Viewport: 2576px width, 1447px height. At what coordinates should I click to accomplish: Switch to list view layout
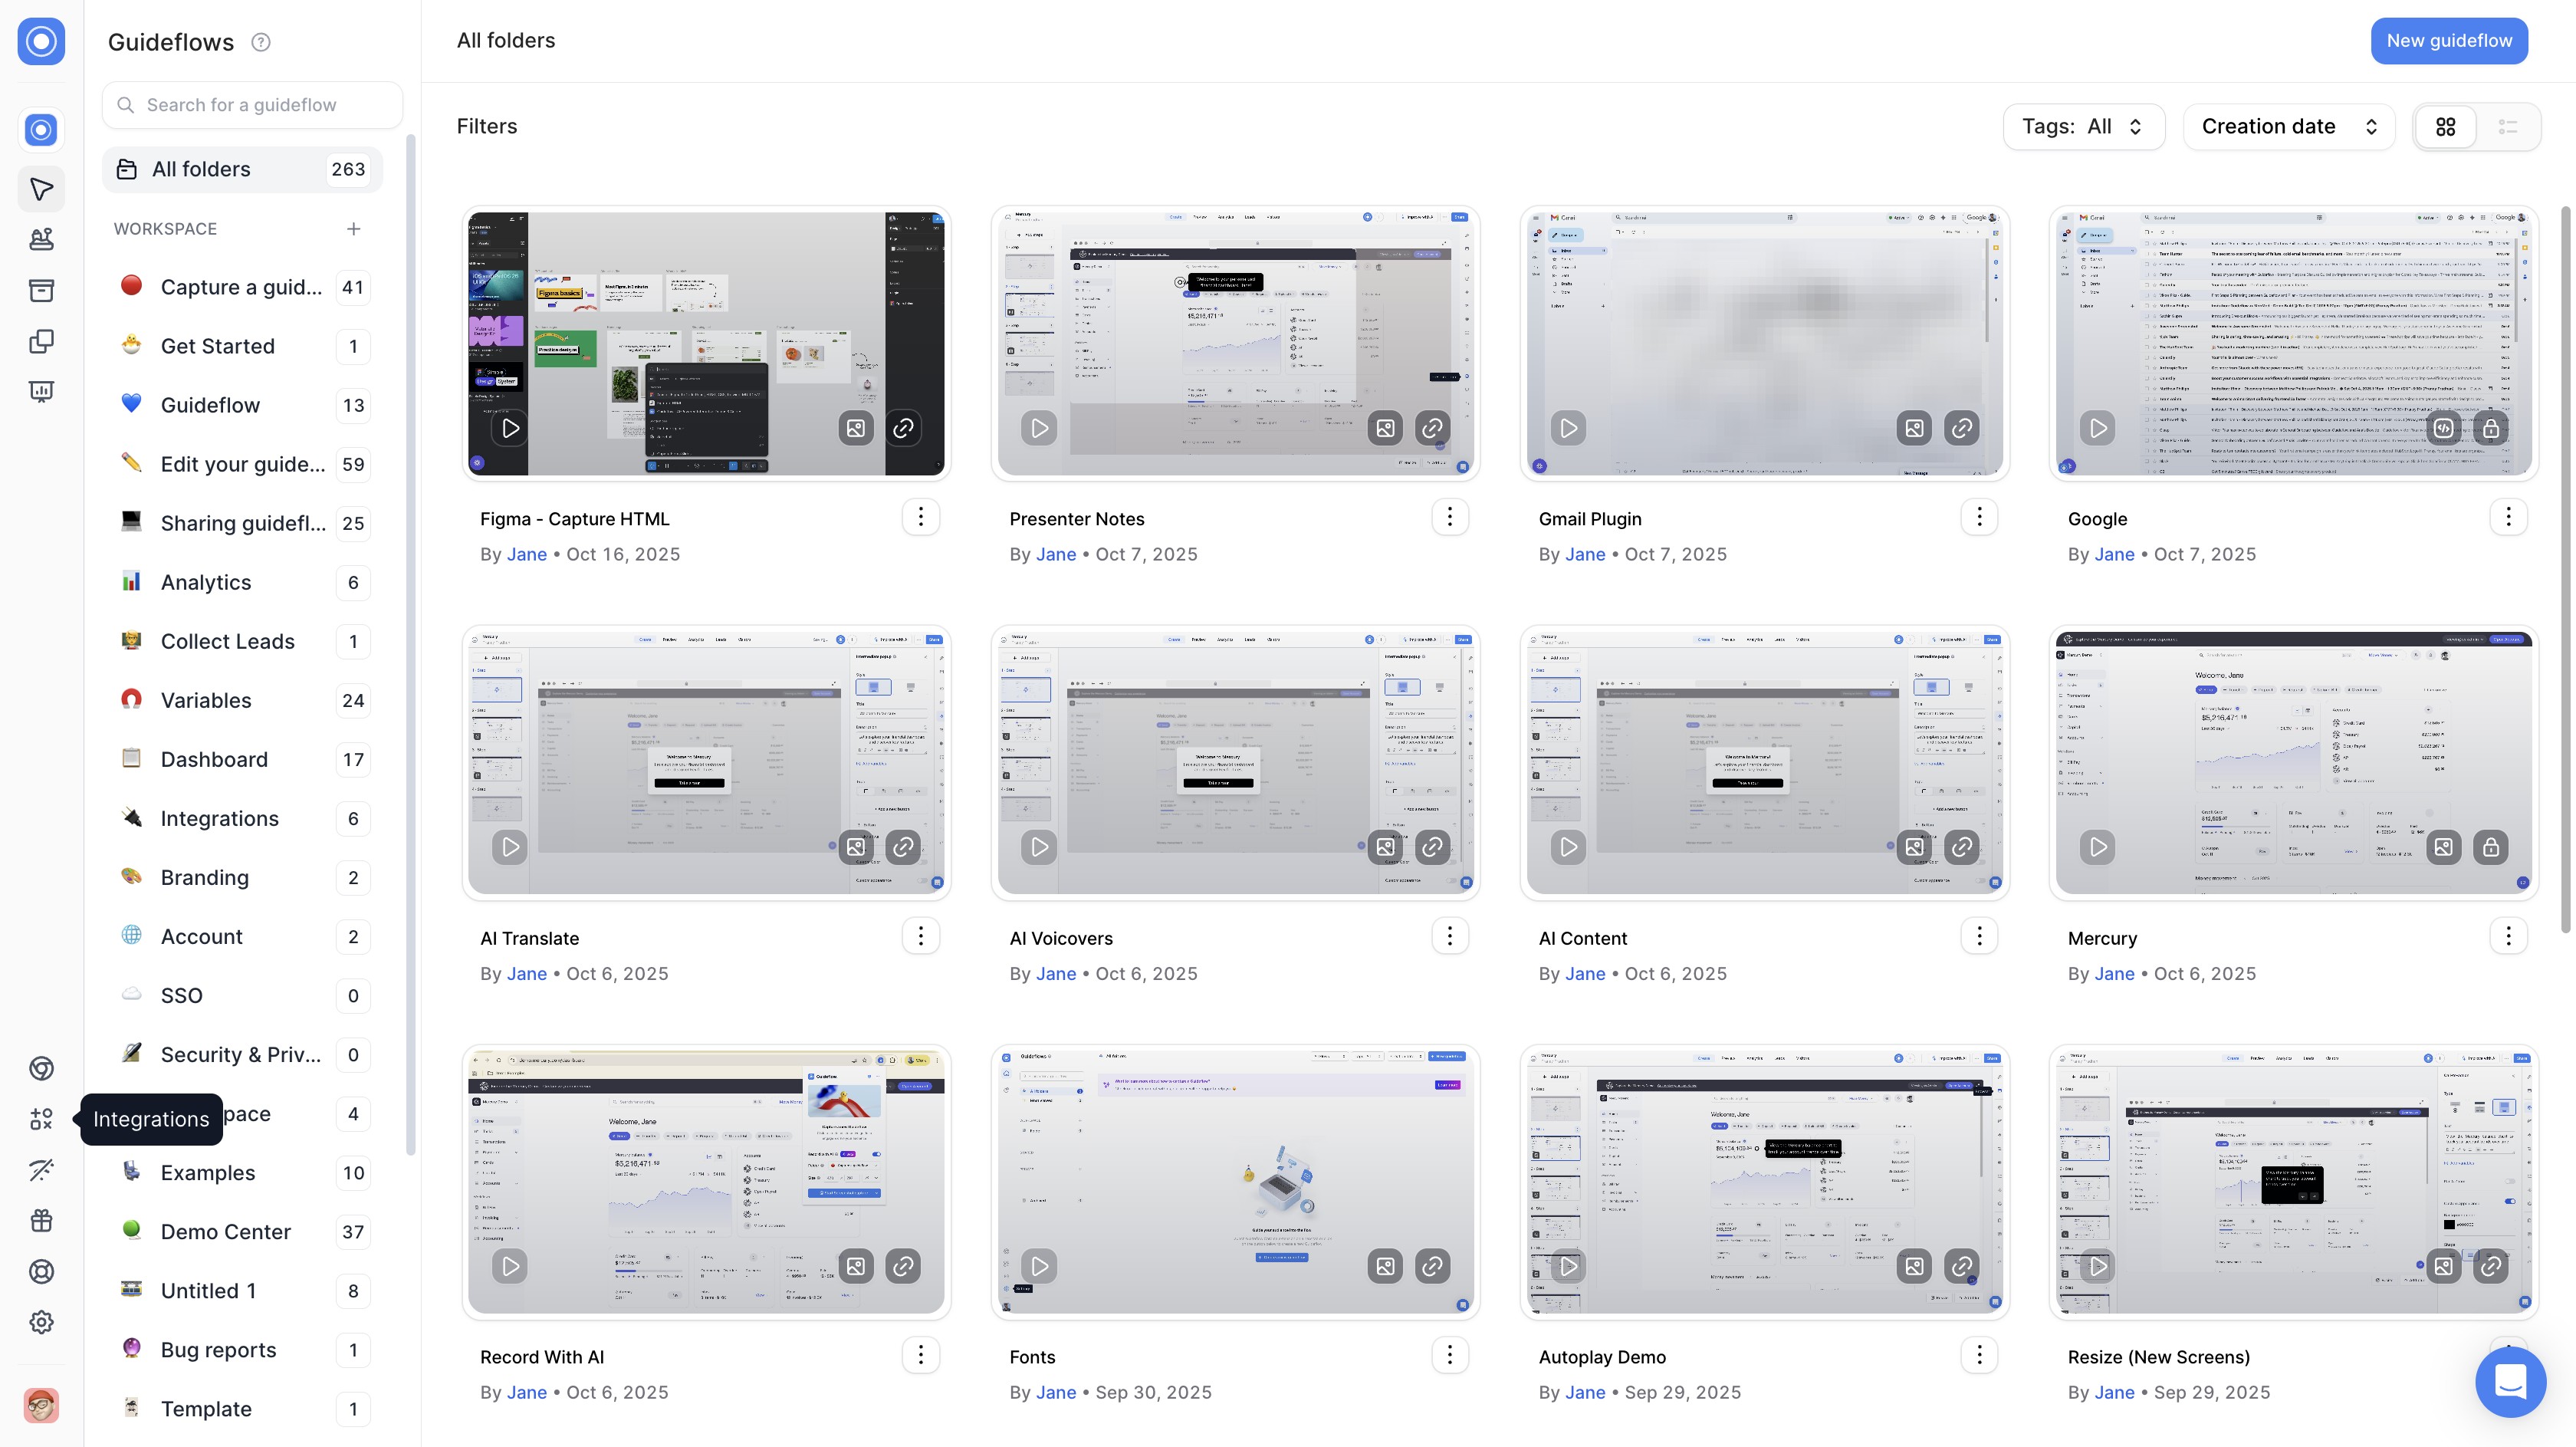pos(2507,127)
